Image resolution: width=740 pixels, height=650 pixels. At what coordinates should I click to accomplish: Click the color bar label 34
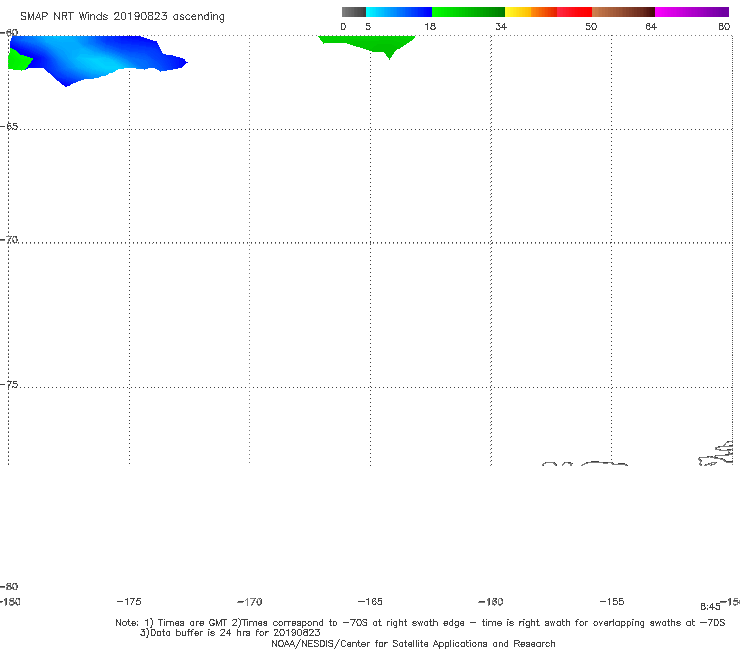[501, 26]
